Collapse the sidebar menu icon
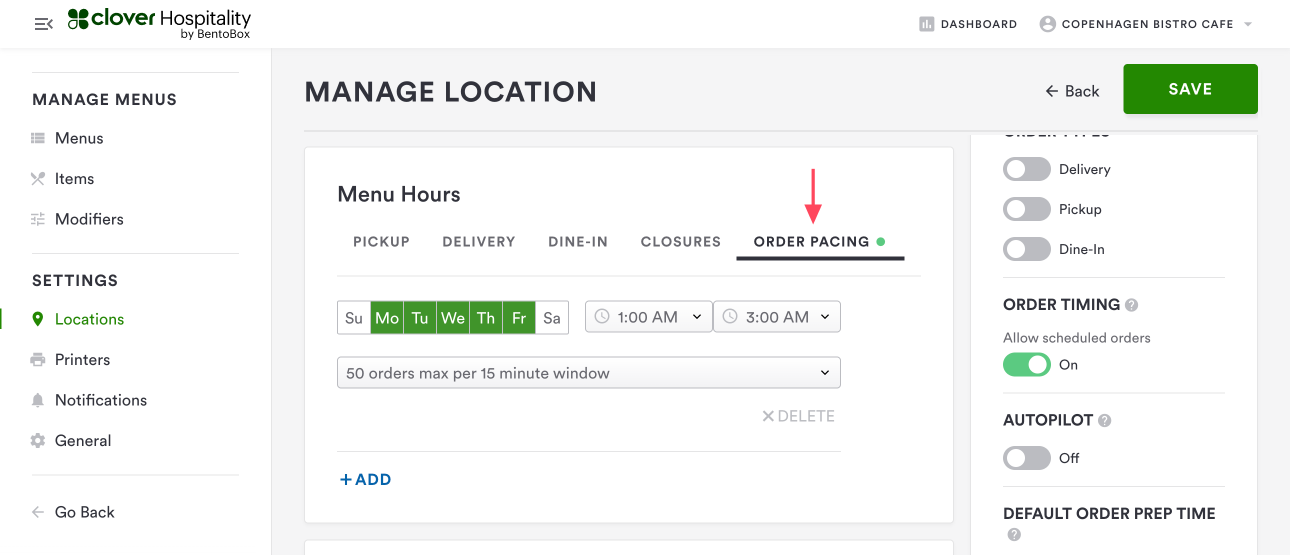 [43, 24]
